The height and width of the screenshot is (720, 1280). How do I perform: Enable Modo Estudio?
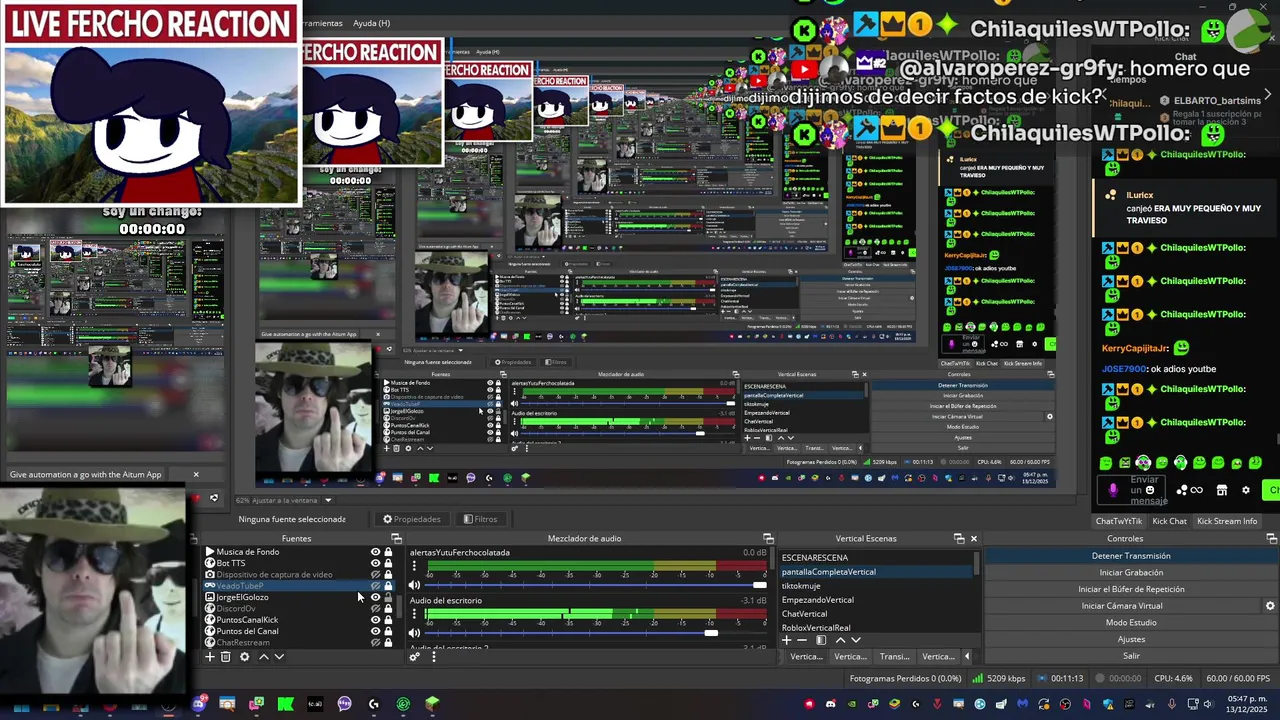point(1131,623)
